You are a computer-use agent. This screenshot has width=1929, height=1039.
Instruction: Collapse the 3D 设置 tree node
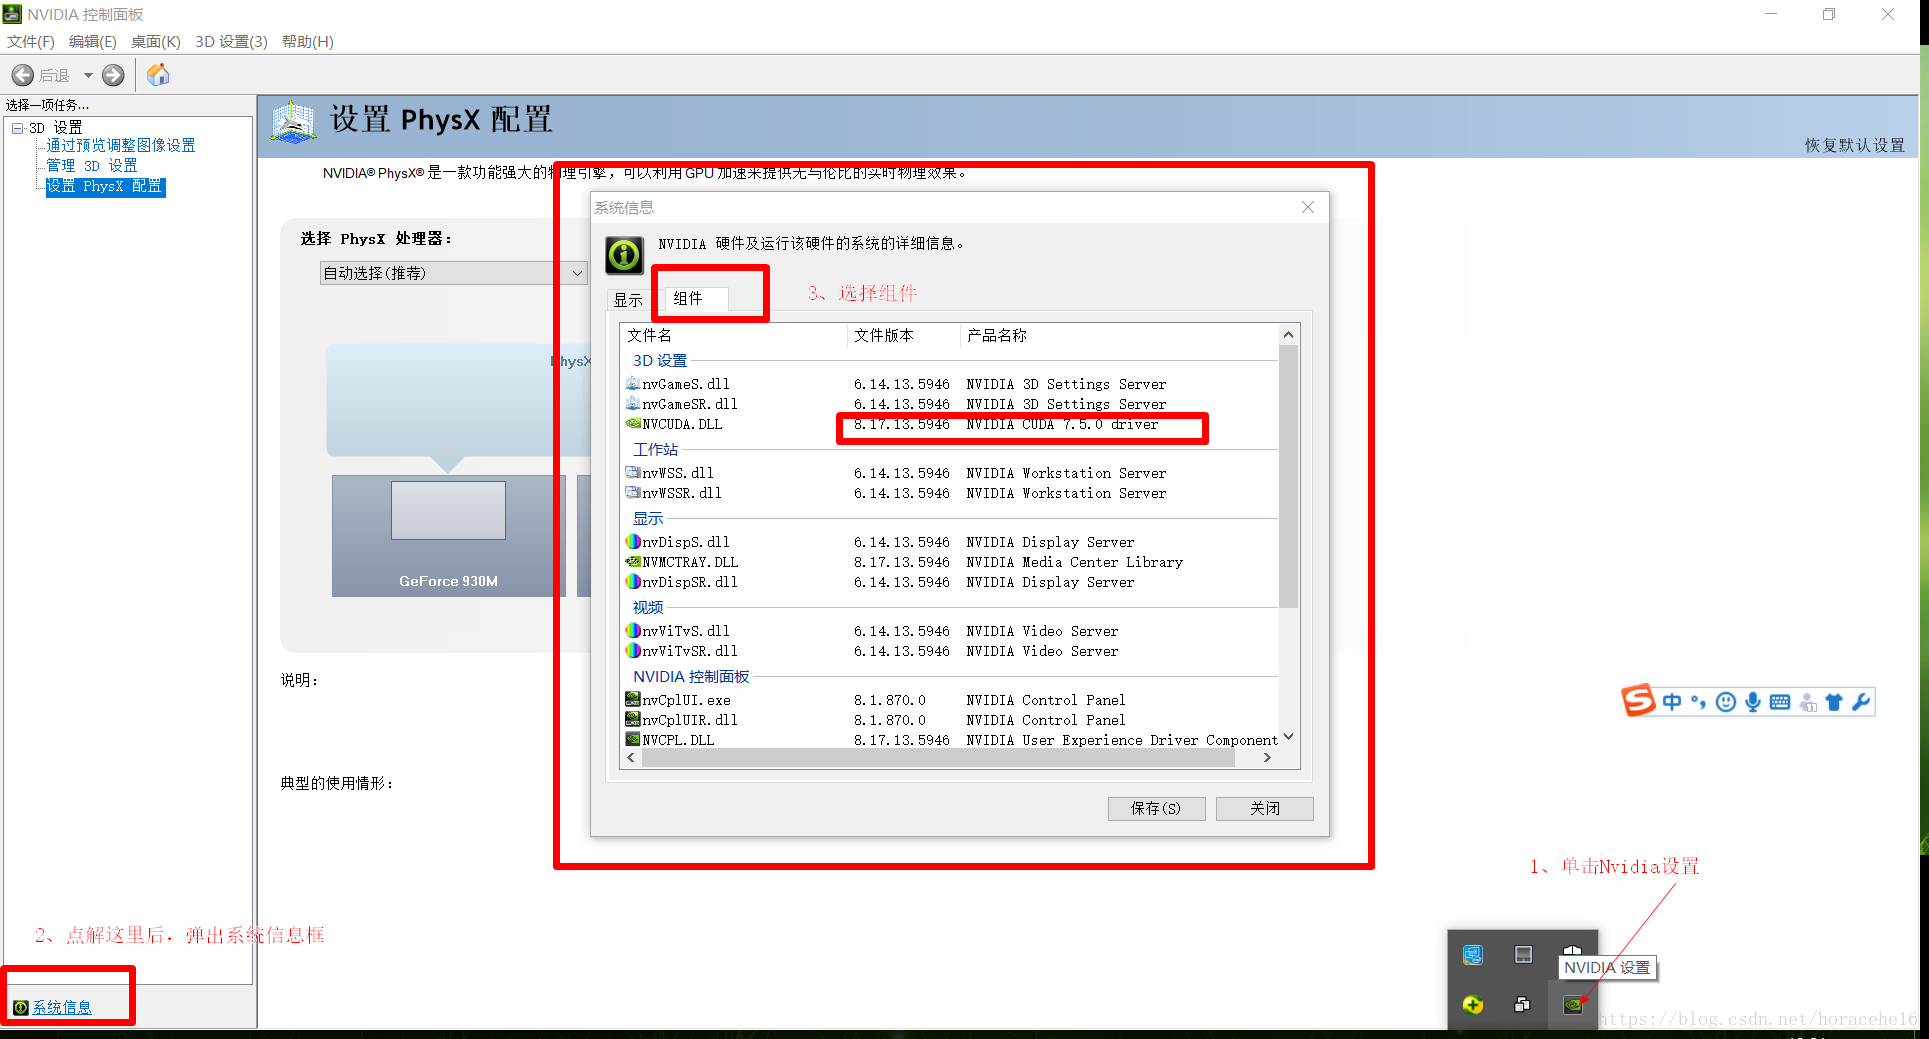pyautogui.click(x=17, y=128)
